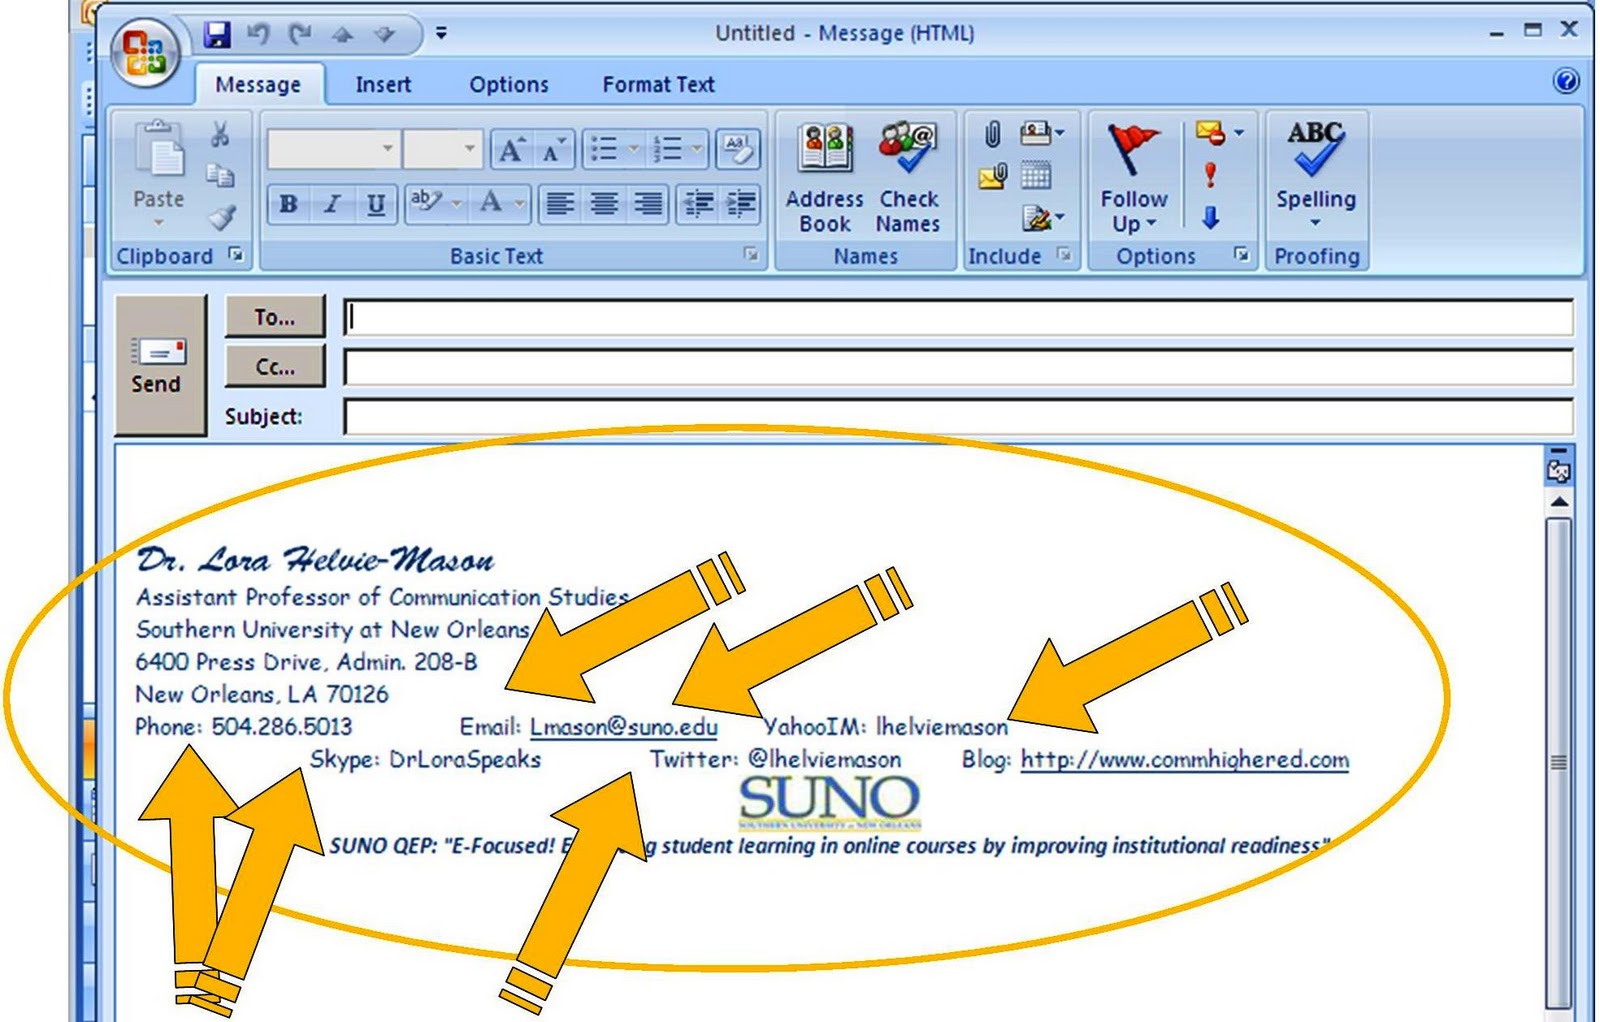Grow the font with the larger A icon
1600x1022 pixels.
[511, 150]
